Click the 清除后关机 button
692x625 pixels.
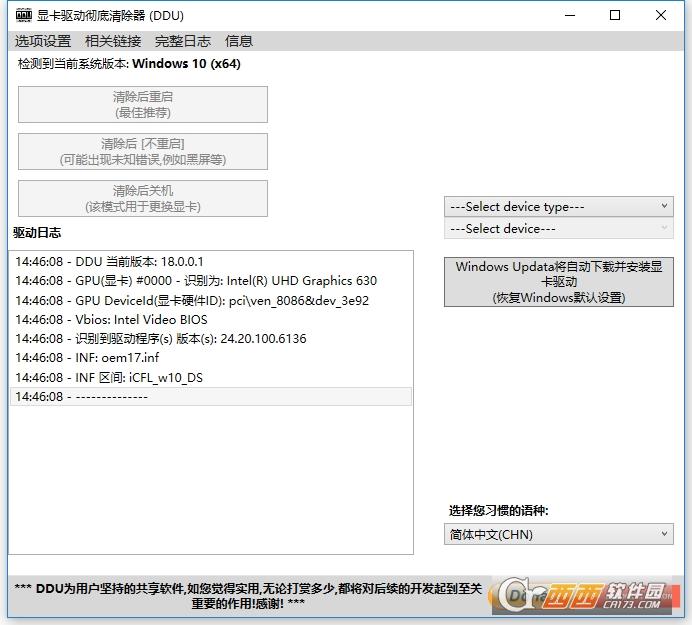coord(143,198)
